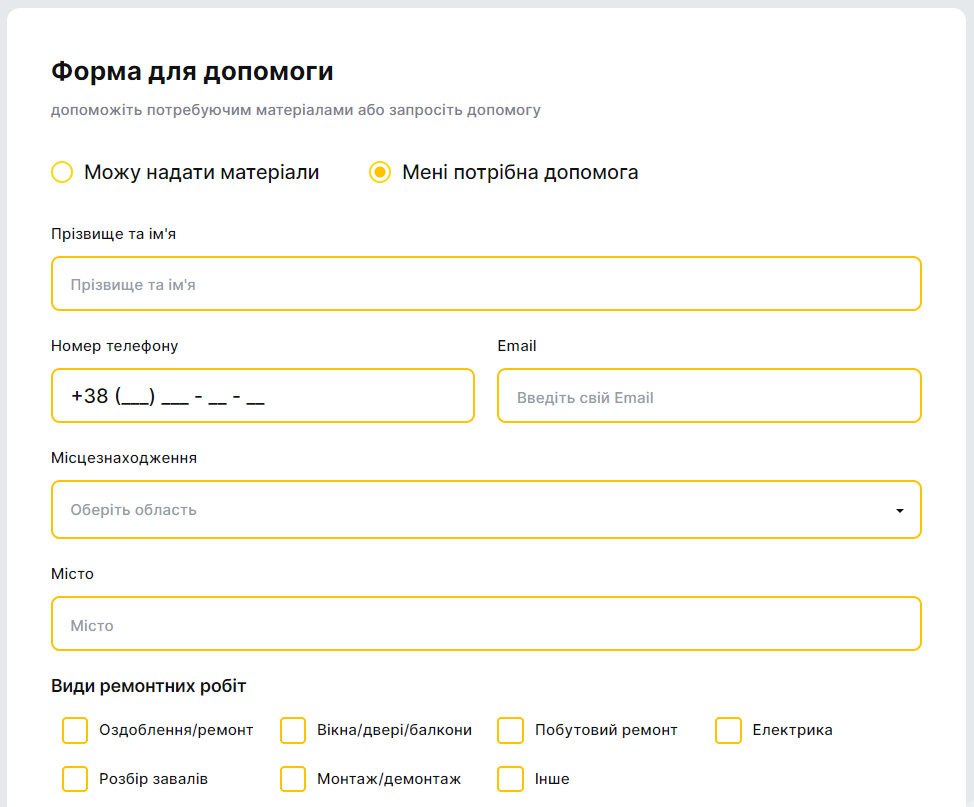
Task: Click the Email input field
Action: click(709, 396)
